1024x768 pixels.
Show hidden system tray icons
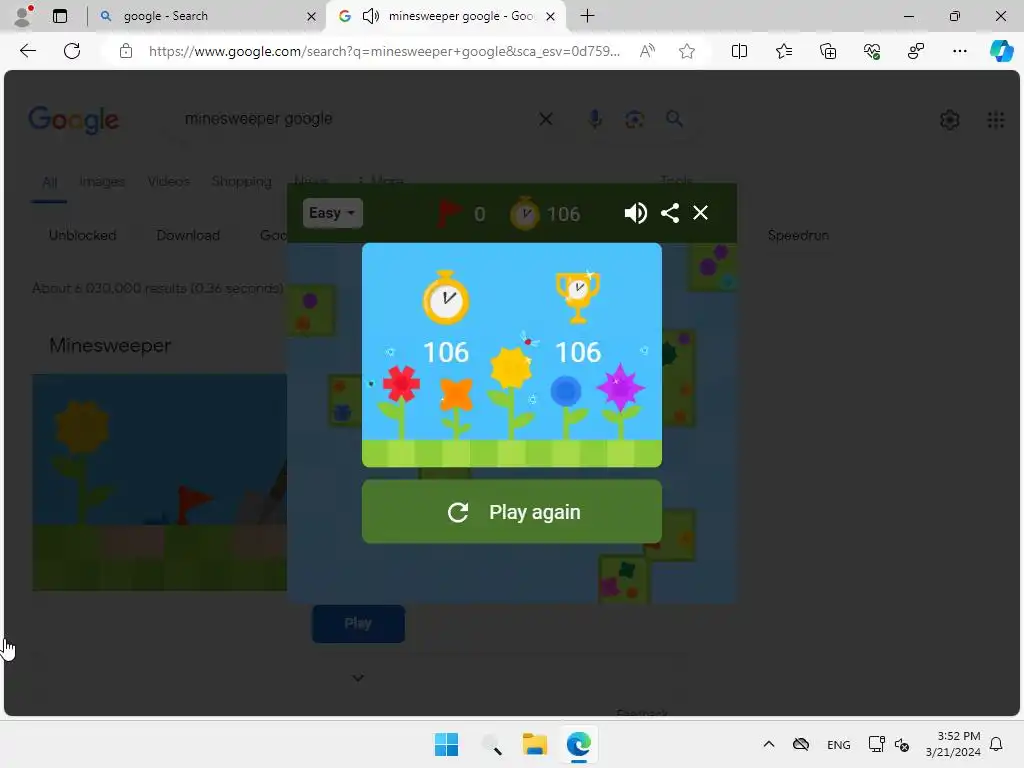coord(769,744)
